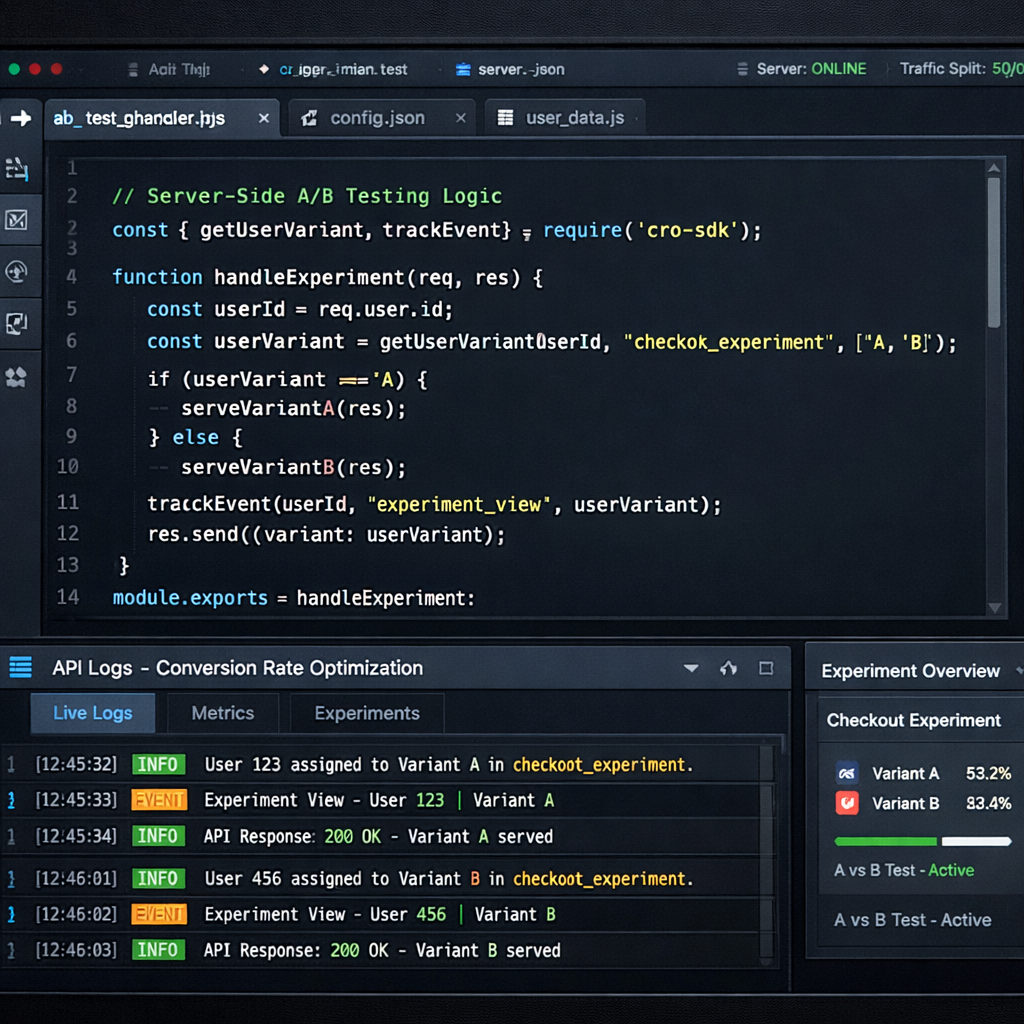Click the code editor scroll down arrow

[x=995, y=608]
